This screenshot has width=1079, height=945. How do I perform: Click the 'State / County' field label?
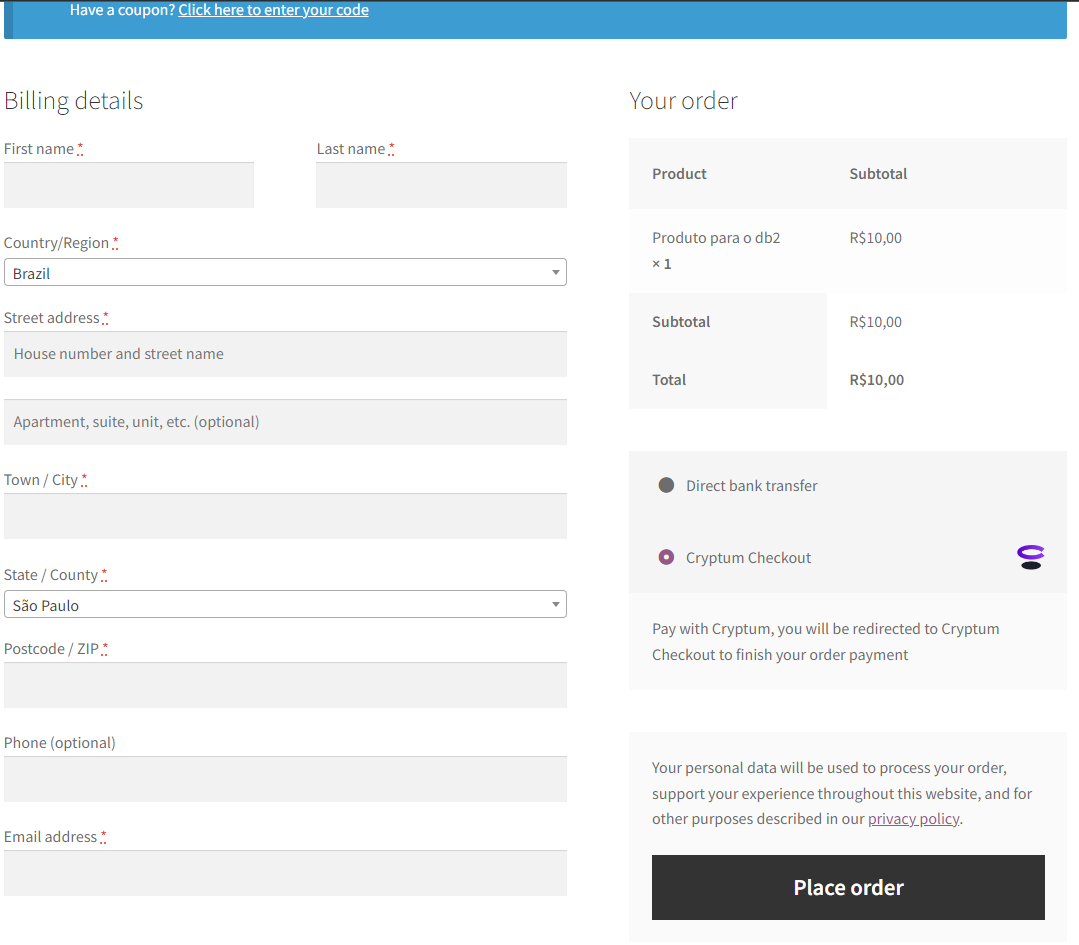coord(51,575)
